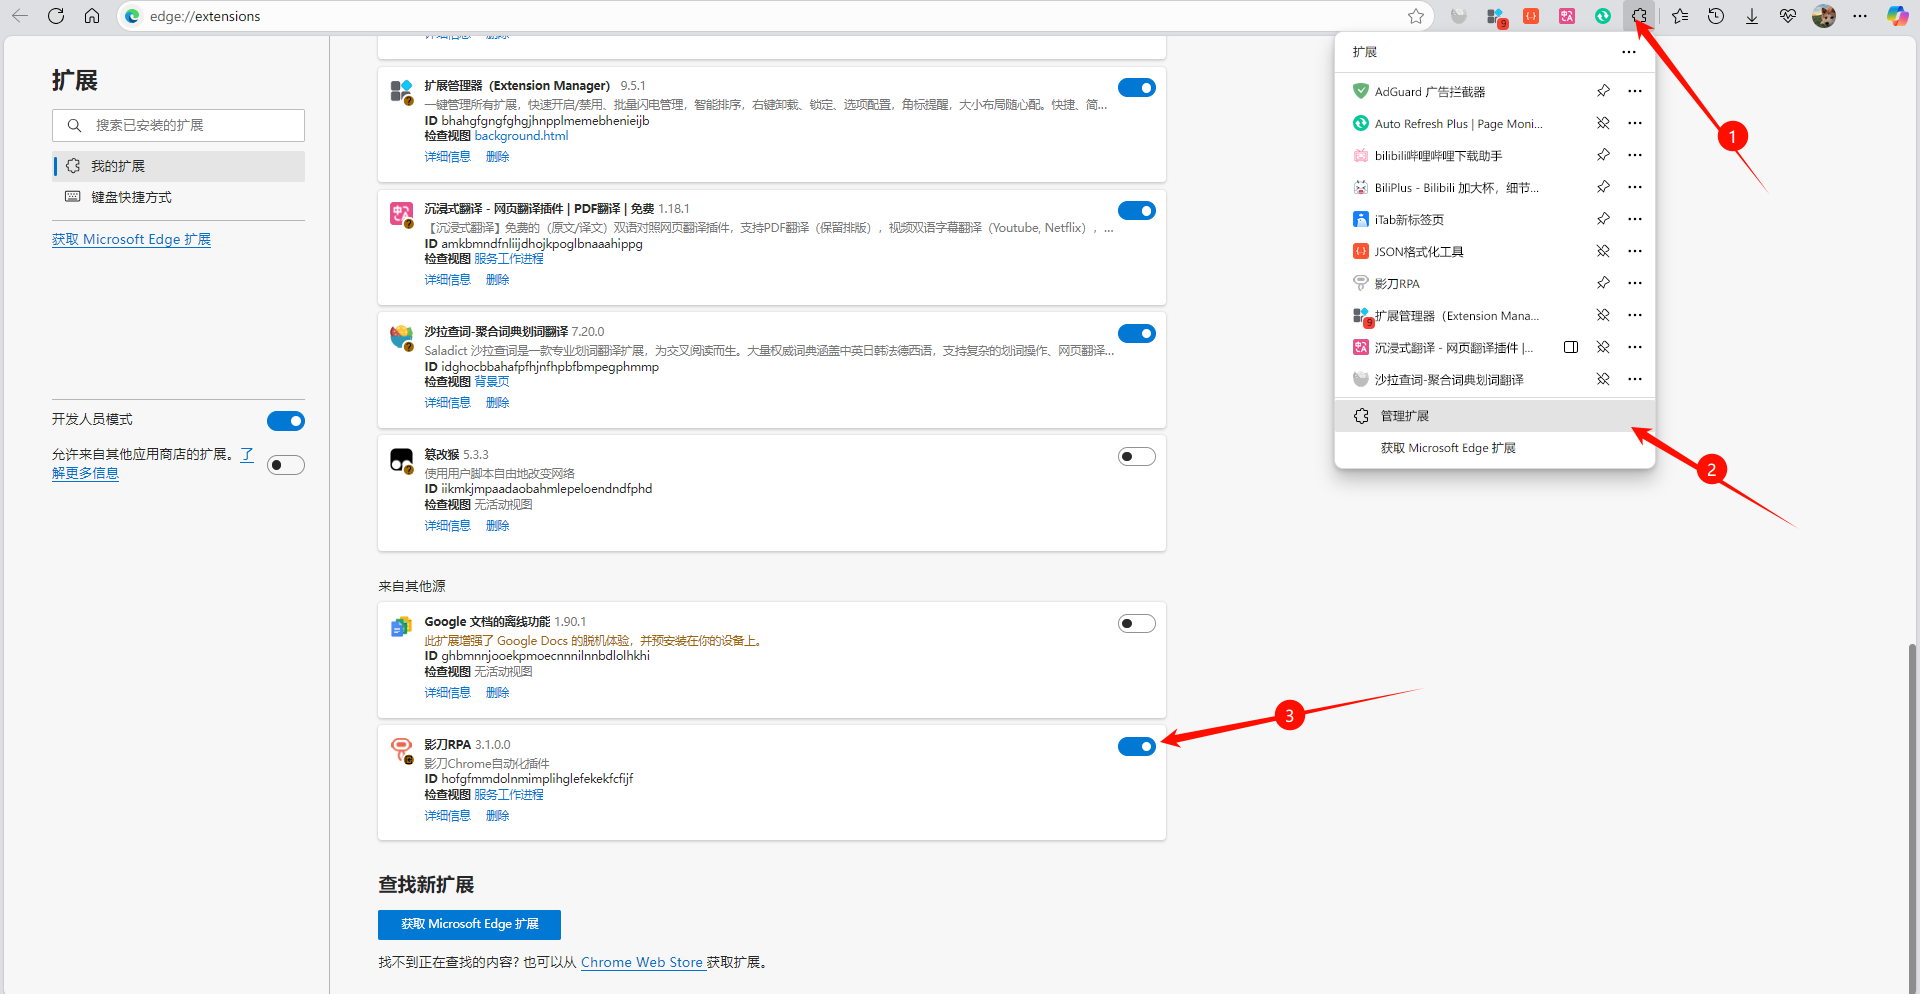Open the Saladict bowl icon in the toolbar

[x=1459, y=16]
